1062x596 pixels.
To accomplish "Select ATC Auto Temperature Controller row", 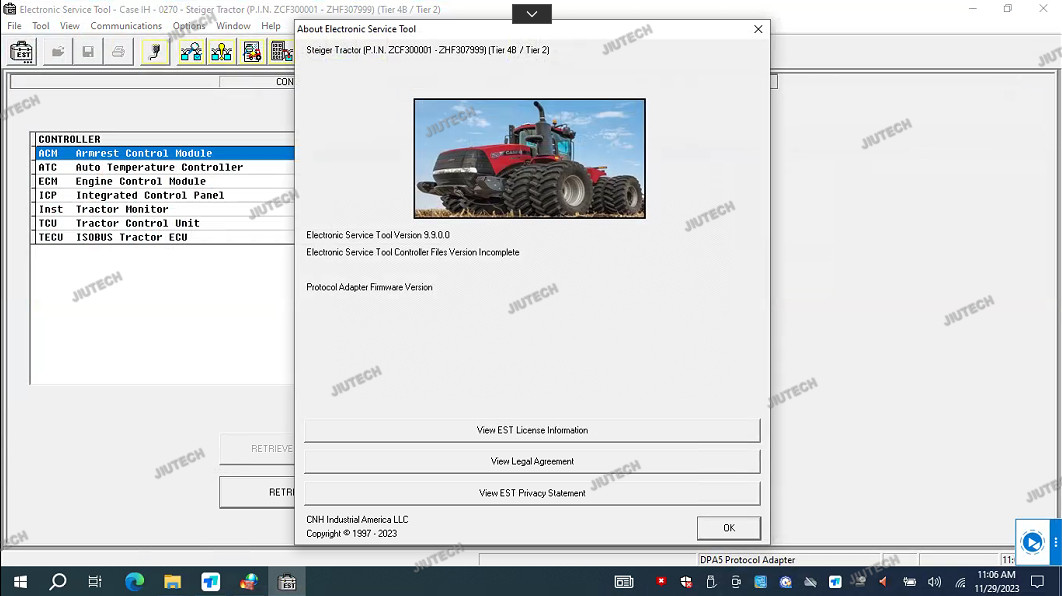I will [165, 167].
